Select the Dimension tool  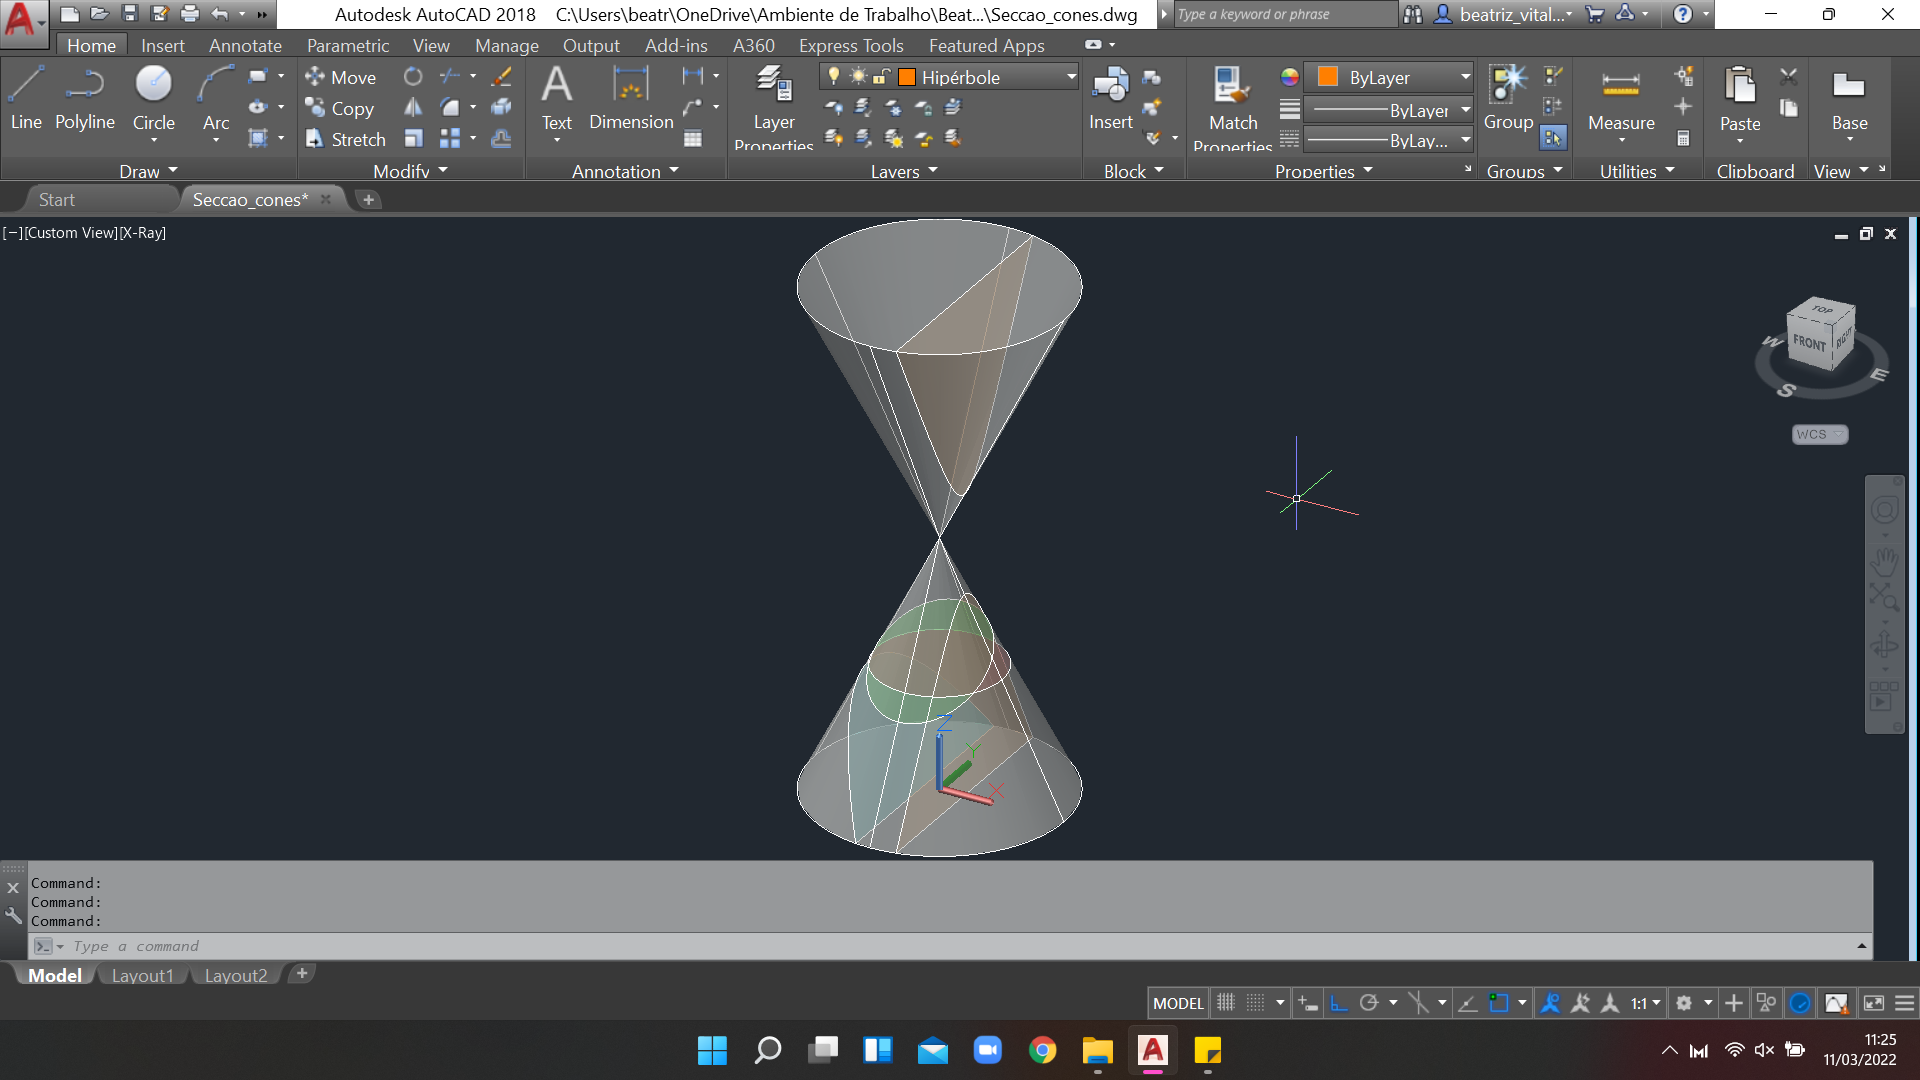(631, 98)
